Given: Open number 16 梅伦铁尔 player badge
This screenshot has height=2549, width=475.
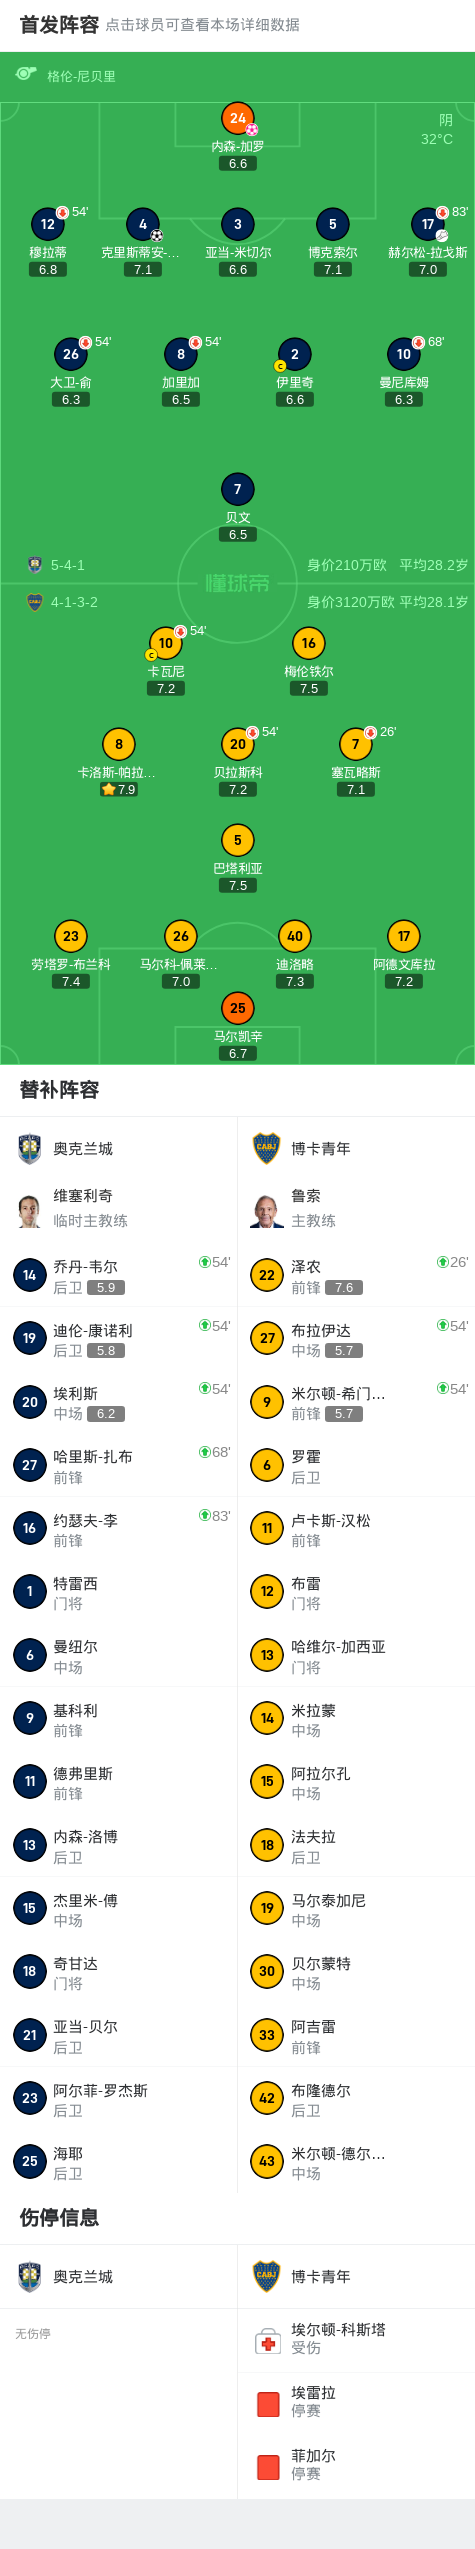Looking at the screenshot, I should point(309,643).
